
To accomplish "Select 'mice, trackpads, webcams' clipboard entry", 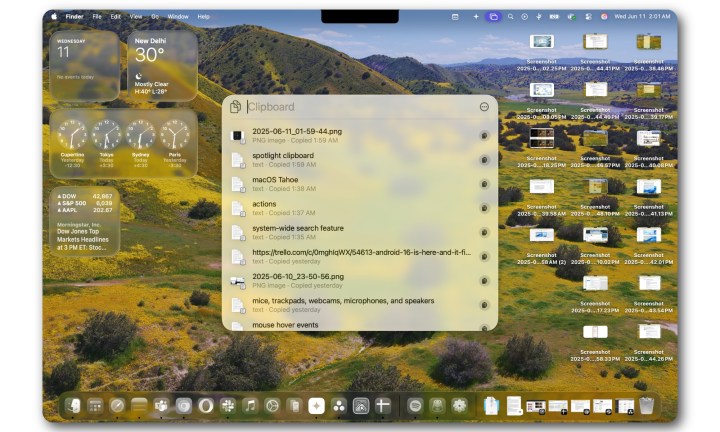I will click(350, 305).
